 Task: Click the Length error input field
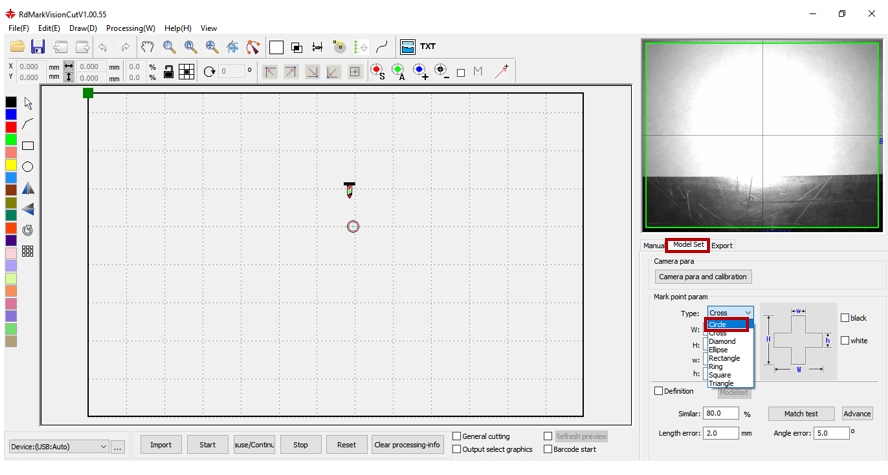pos(721,433)
